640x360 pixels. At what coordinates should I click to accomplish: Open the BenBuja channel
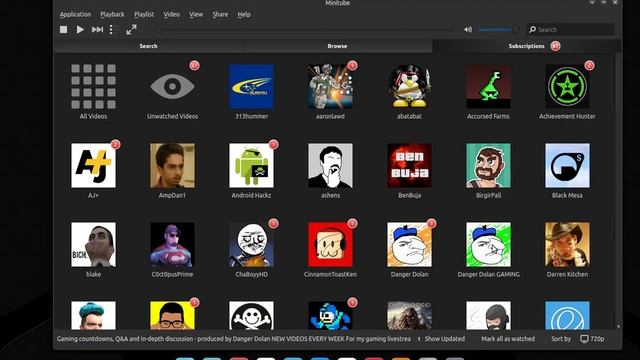pos(409,165)
